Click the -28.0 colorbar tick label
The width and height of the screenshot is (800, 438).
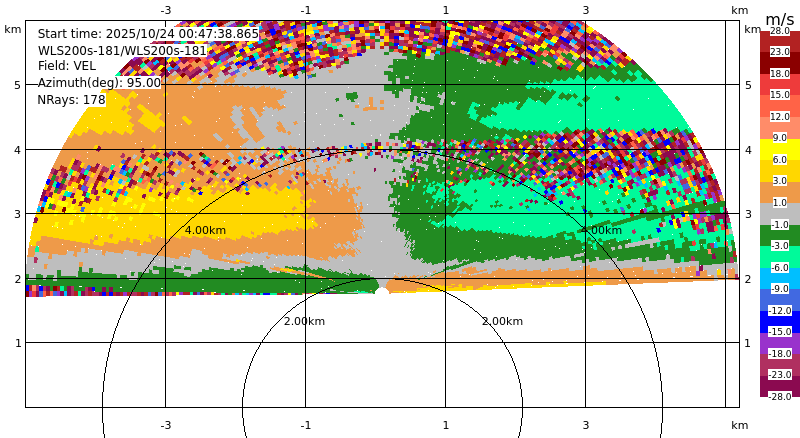click(780, 397)
